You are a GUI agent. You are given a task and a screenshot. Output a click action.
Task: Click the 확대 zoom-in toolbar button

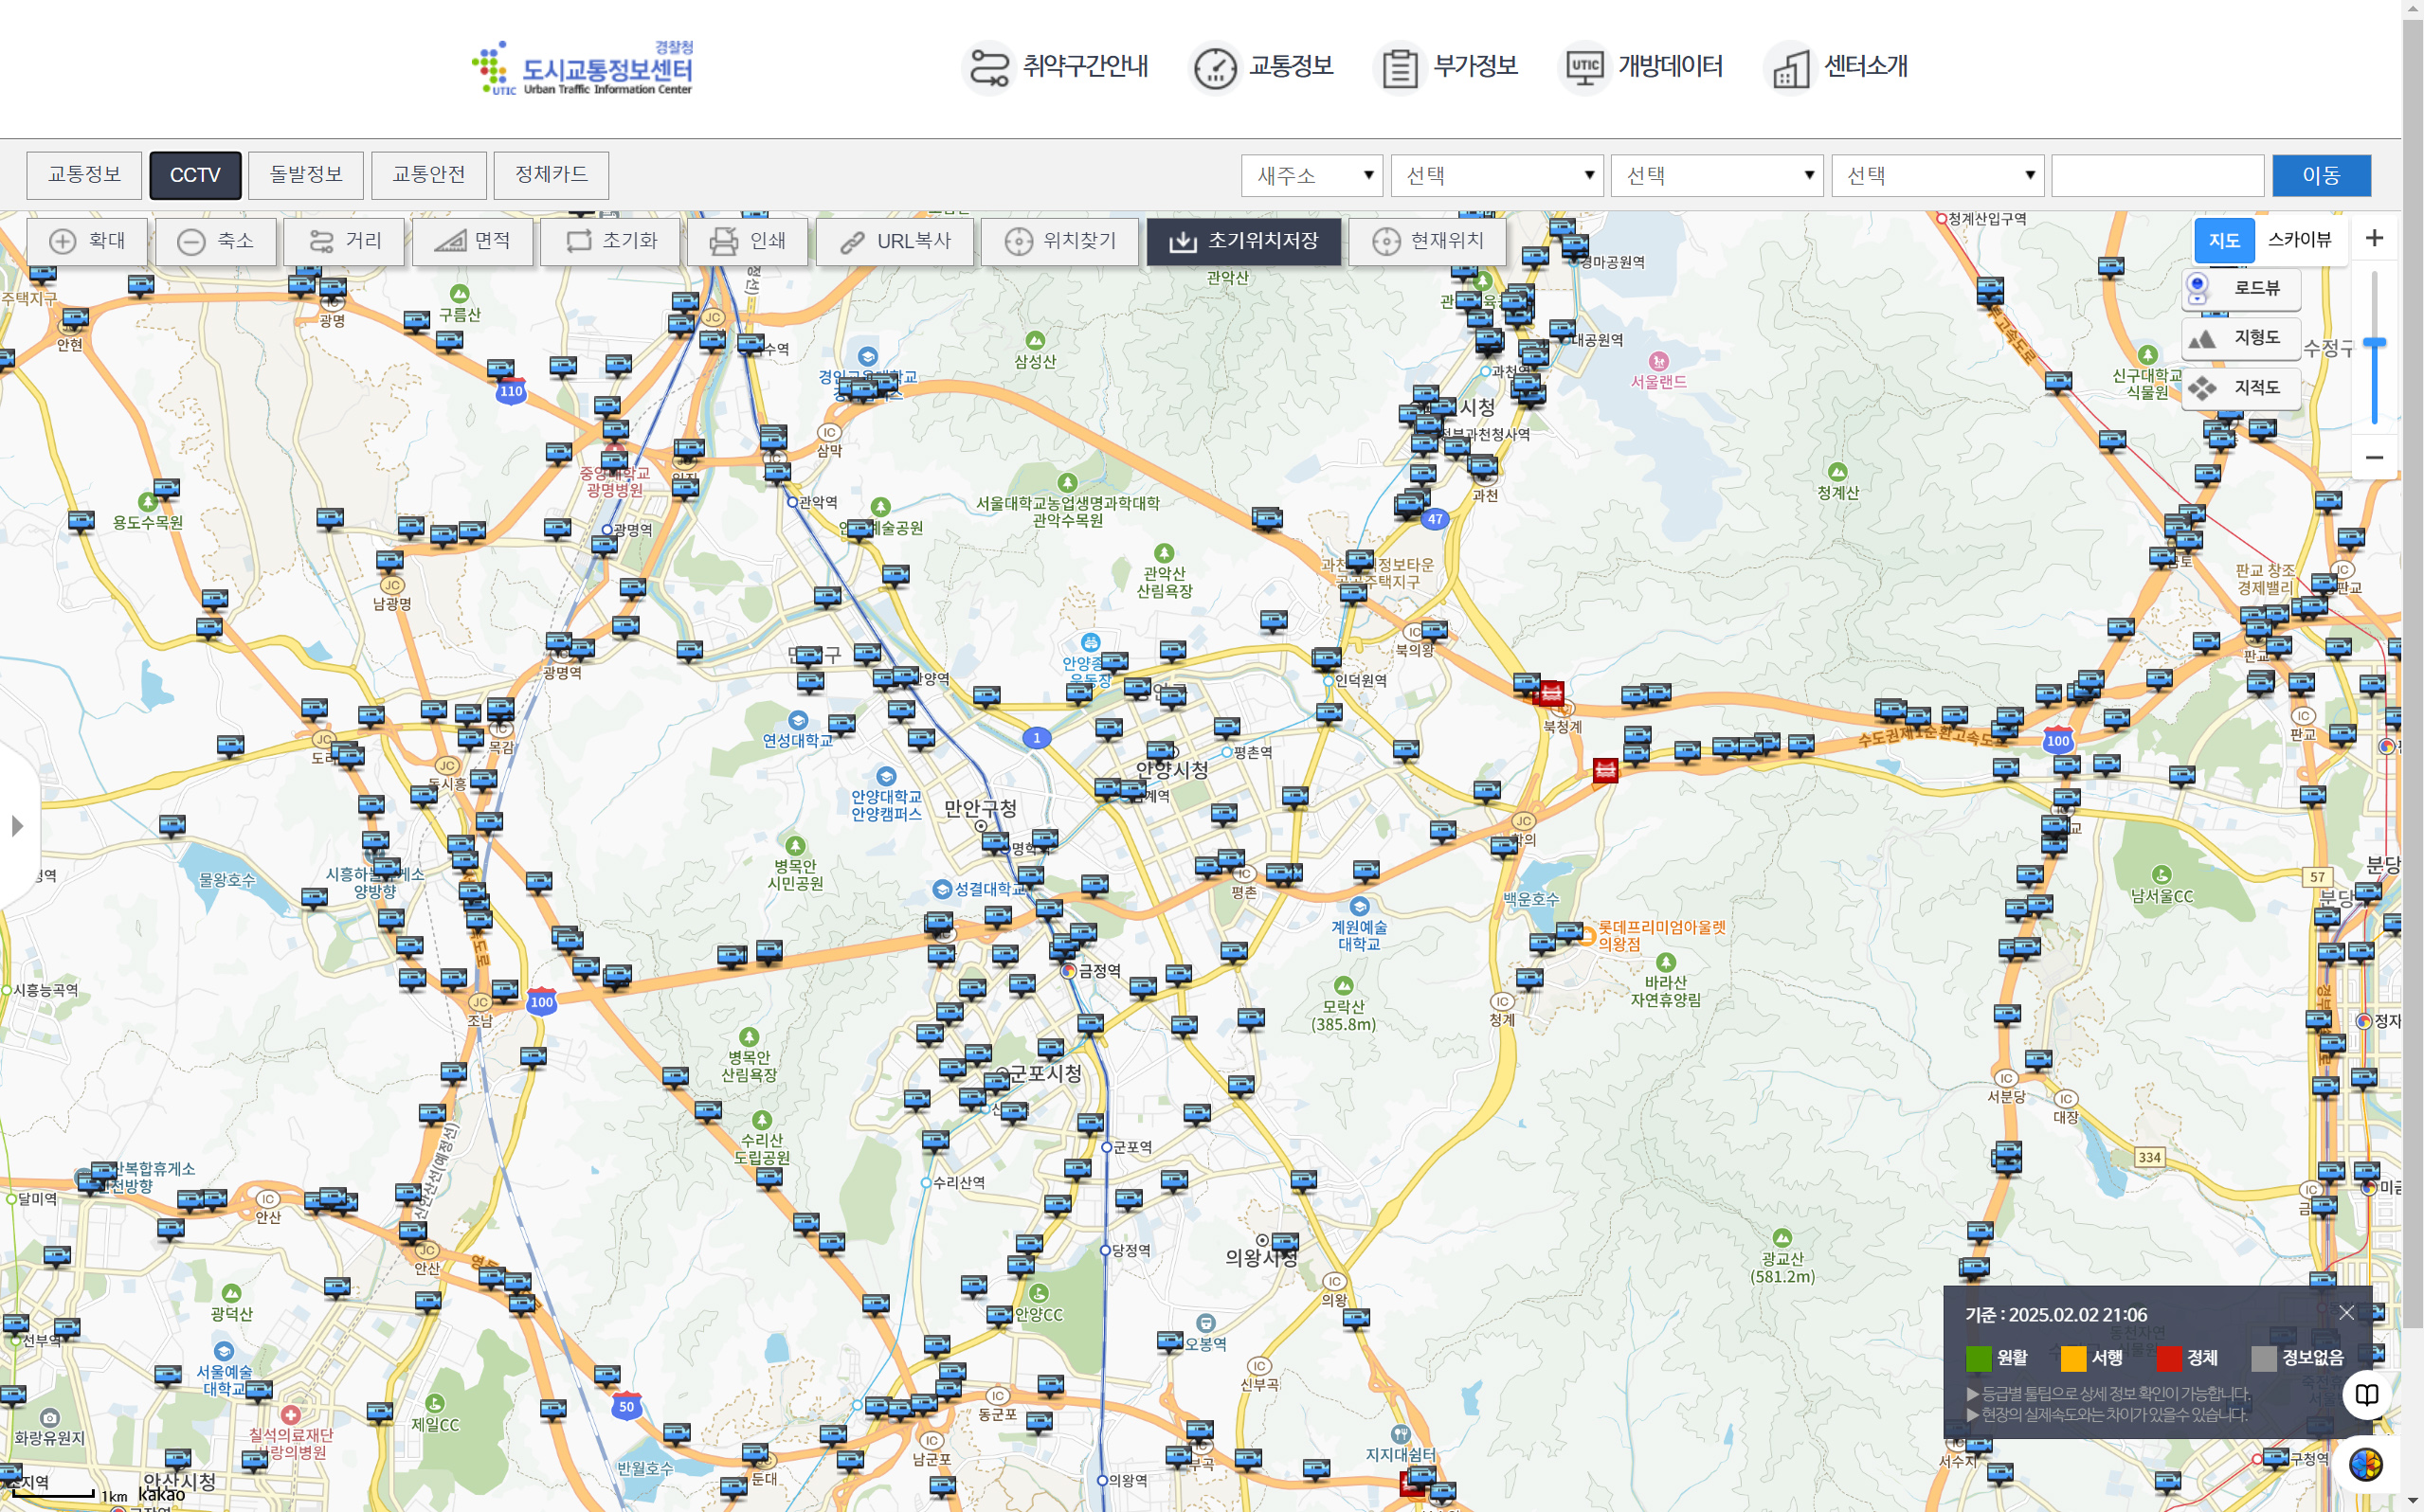click(88, 241)
